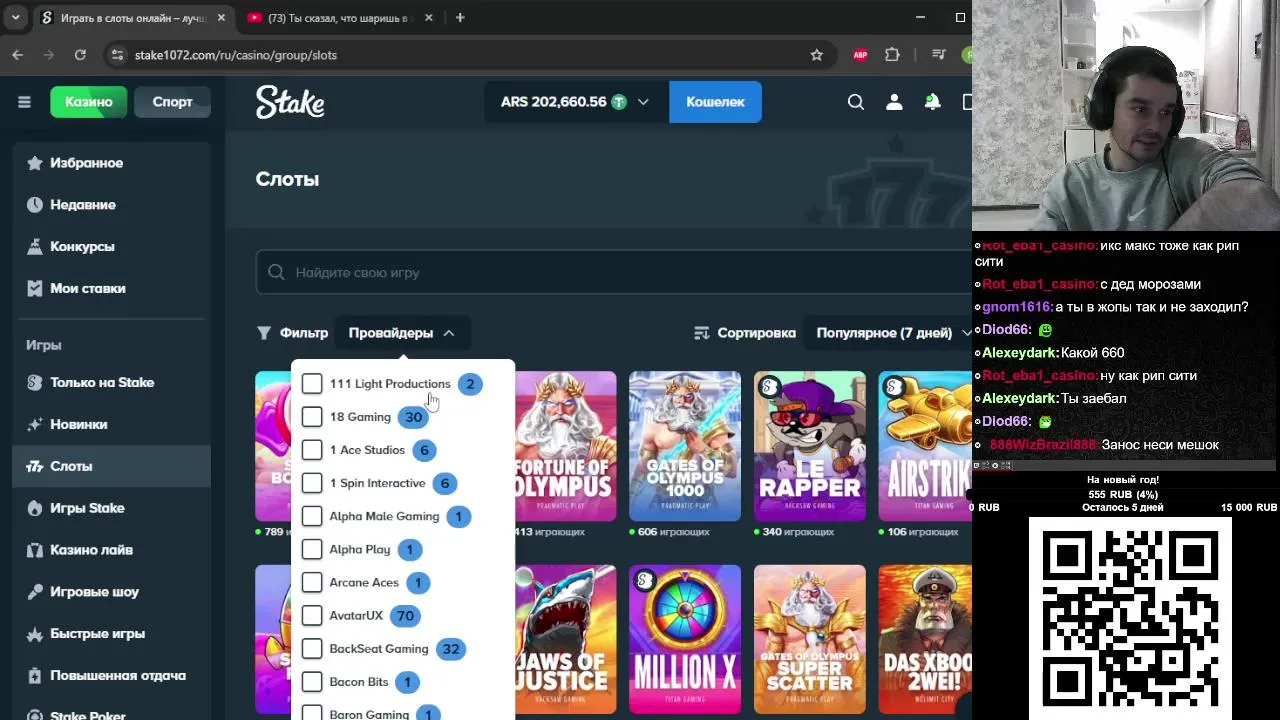Open the user profile icon
The image size is (1280, 720).
pos(894,102)
